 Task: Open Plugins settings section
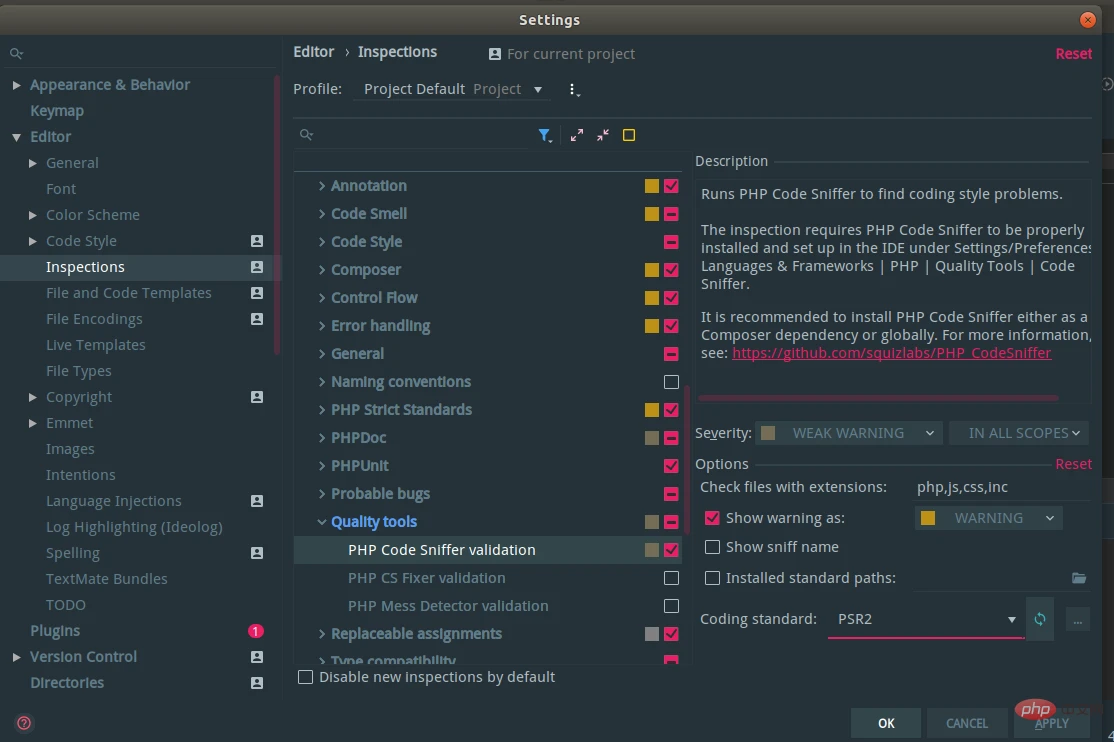55,631
